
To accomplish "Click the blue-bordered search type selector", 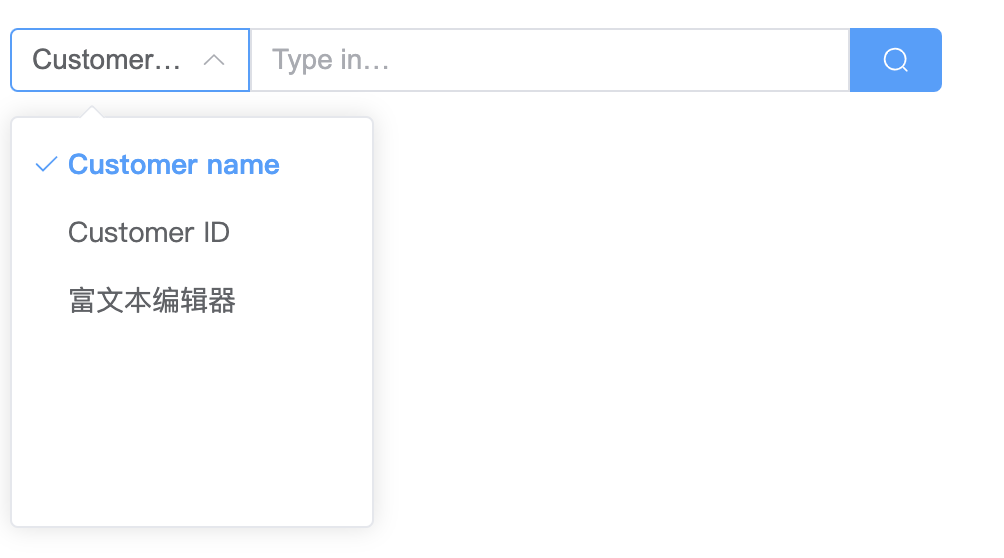I will [130, 60].
